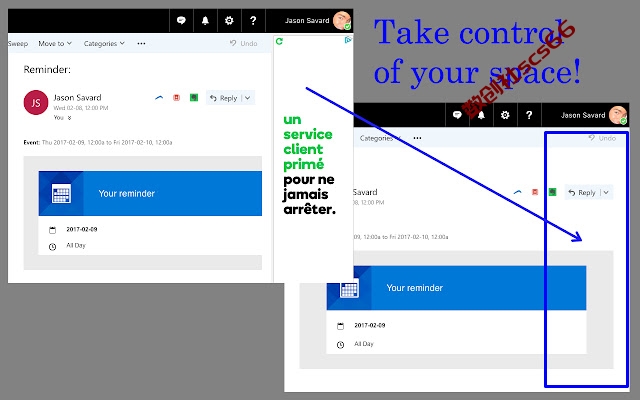Click blue arrow icon beside Reply in ad-free window
Screen dimensions: 640x400
pos(518,192)
